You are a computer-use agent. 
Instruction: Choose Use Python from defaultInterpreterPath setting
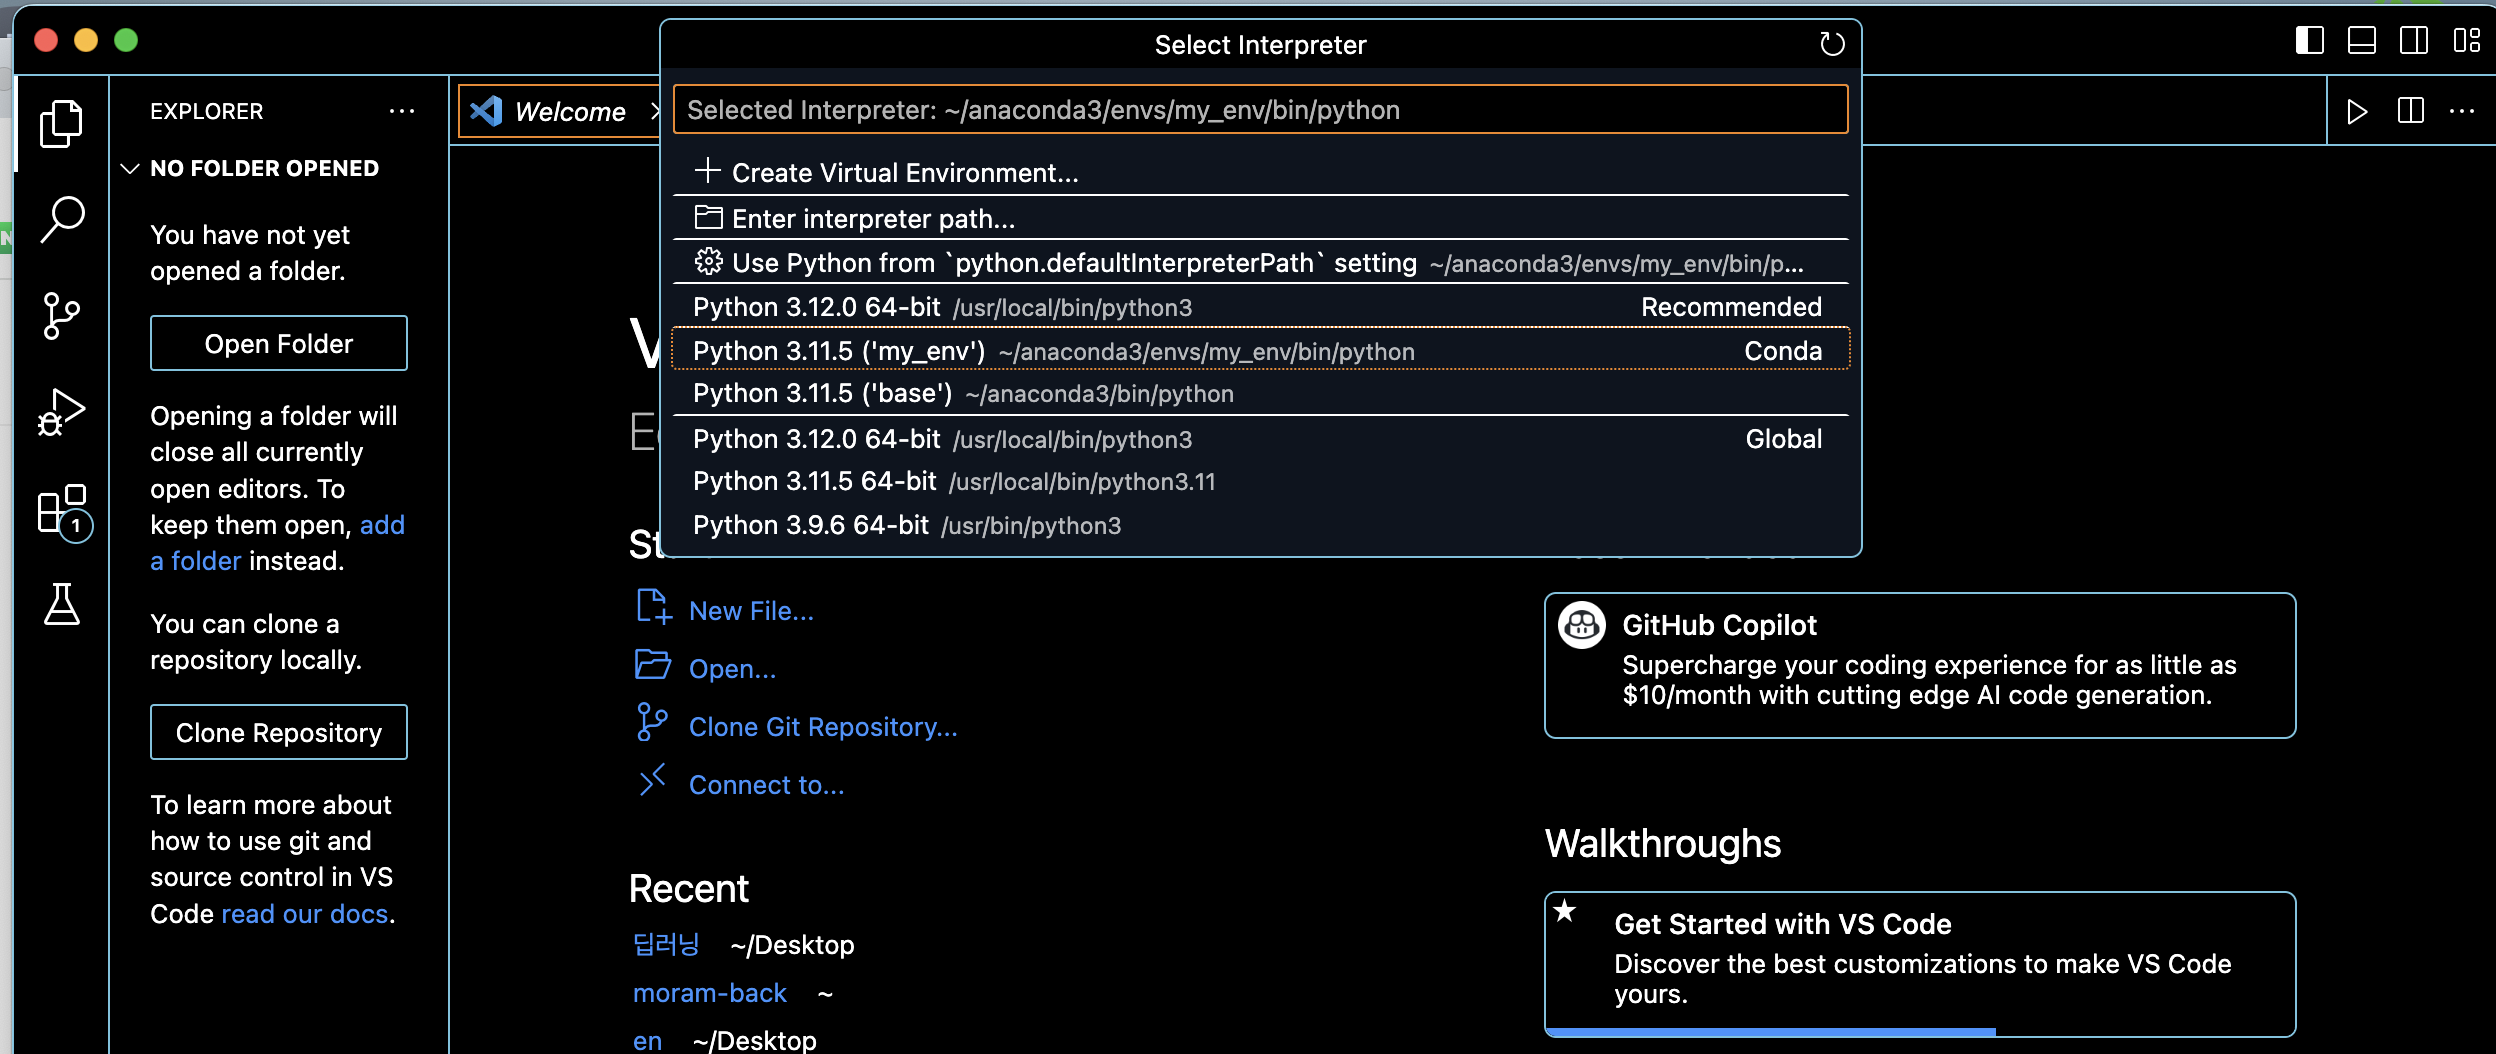[1260, 263]
